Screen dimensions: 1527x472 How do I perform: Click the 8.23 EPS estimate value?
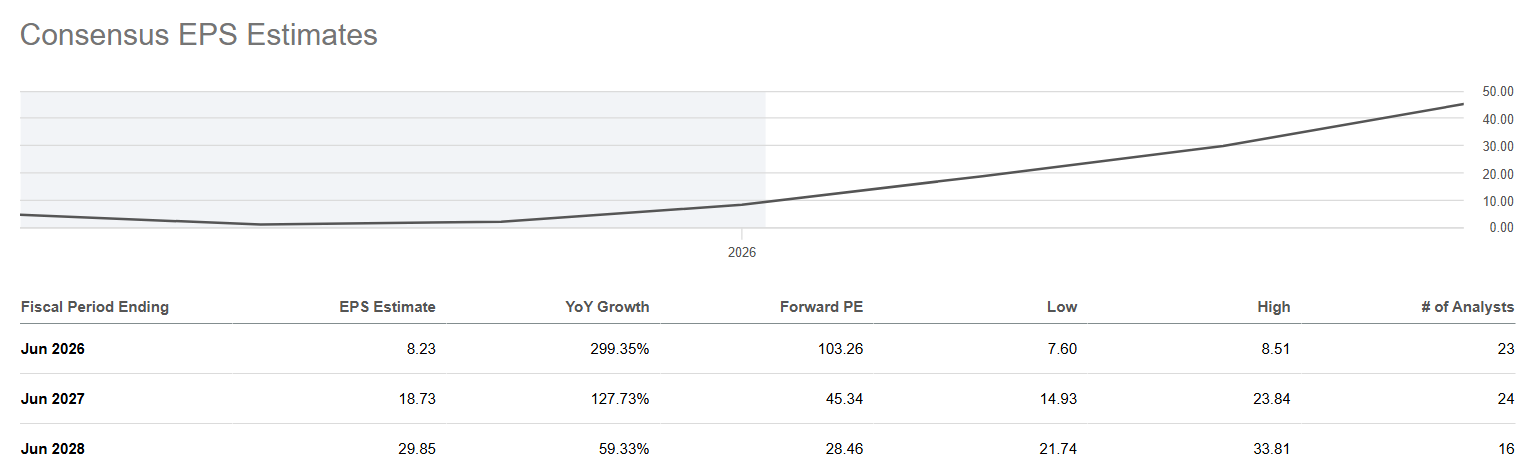[422, 349]
